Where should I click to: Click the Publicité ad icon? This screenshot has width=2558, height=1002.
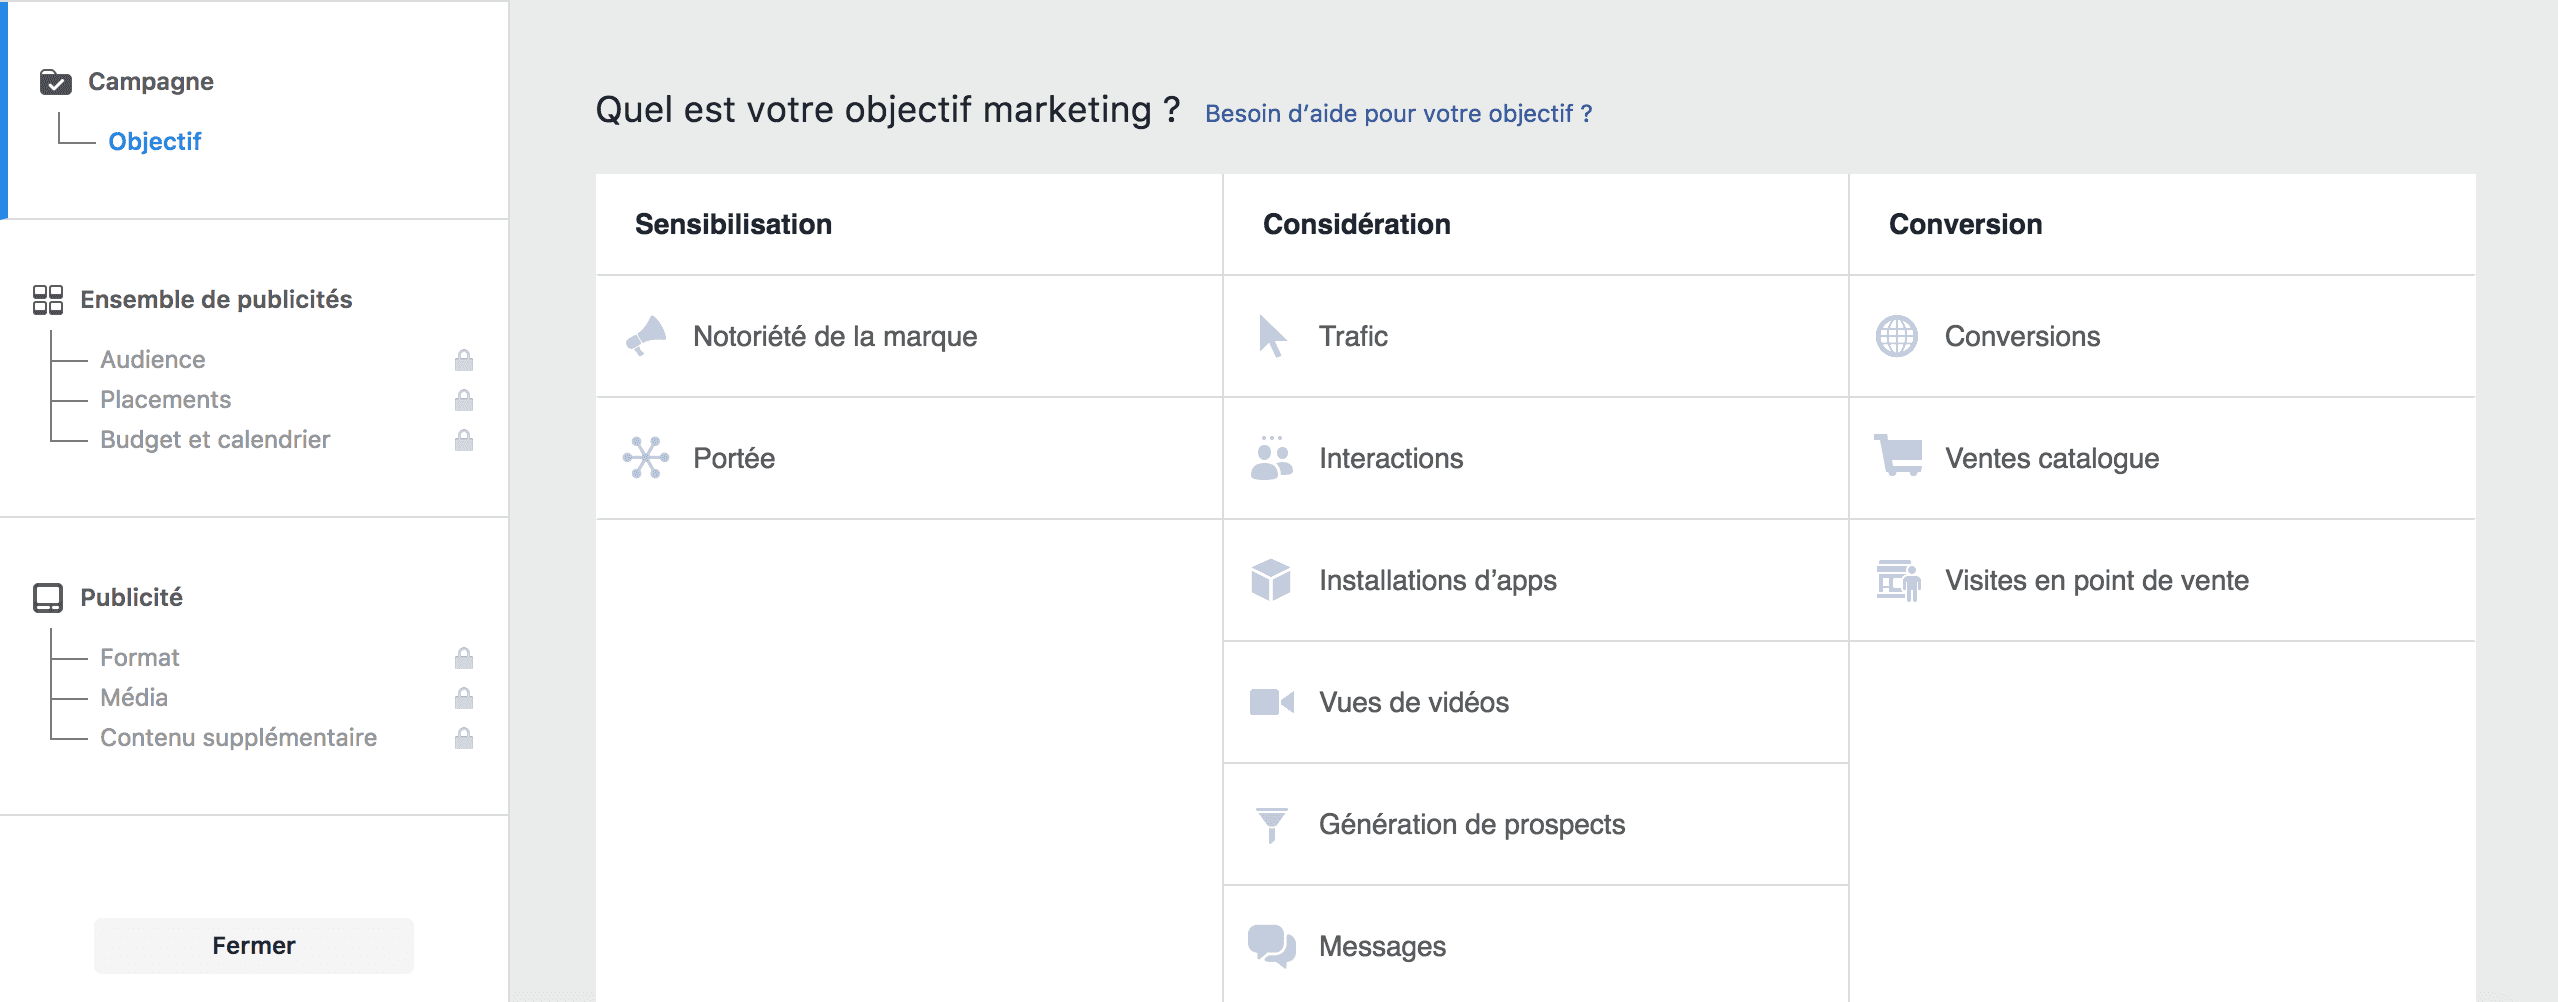(x=48, y=598)
